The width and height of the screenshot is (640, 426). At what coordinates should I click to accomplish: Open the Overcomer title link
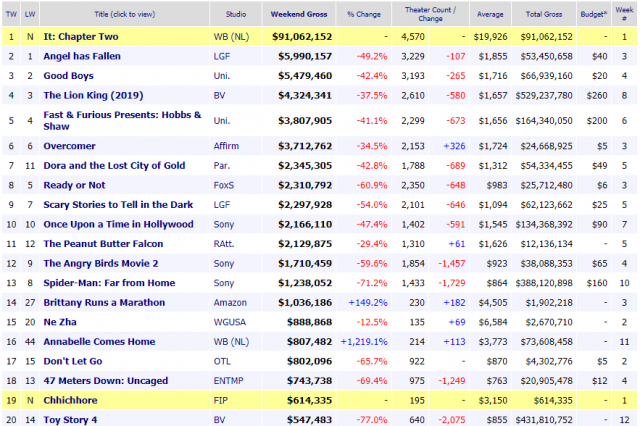coord(69,146)
